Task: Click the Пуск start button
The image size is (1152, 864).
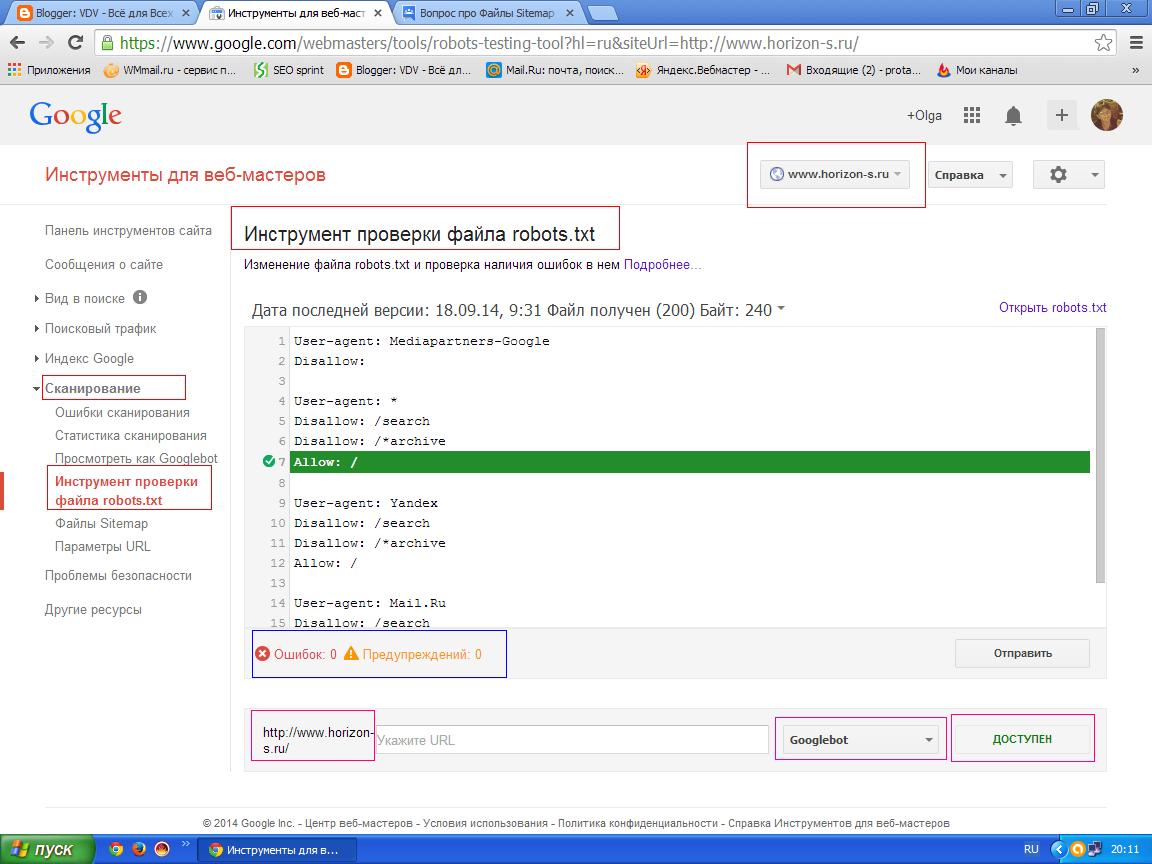Action: [x=47, y=849]
